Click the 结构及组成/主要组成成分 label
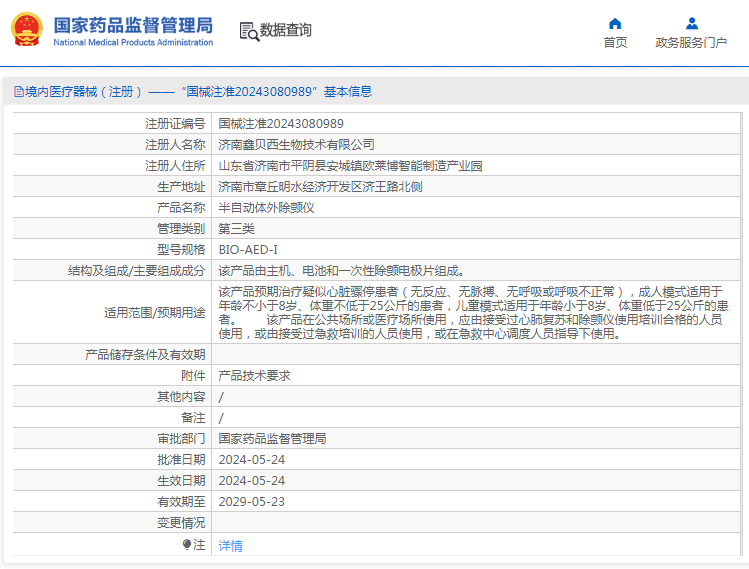Screen dimensions: 749x569 click(137, 271)
